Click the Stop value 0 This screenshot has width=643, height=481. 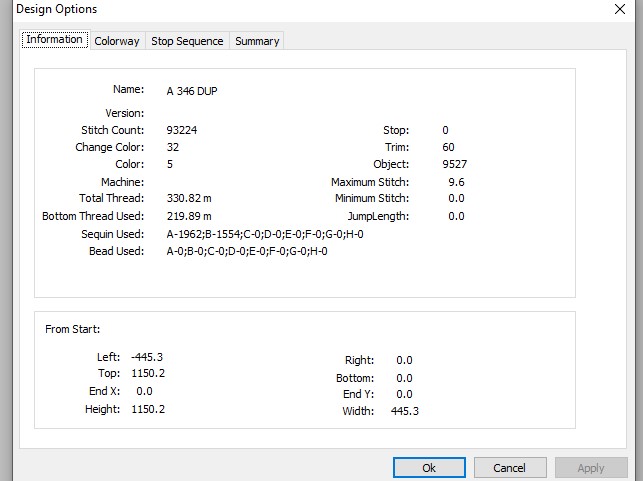tap(445, 130)
